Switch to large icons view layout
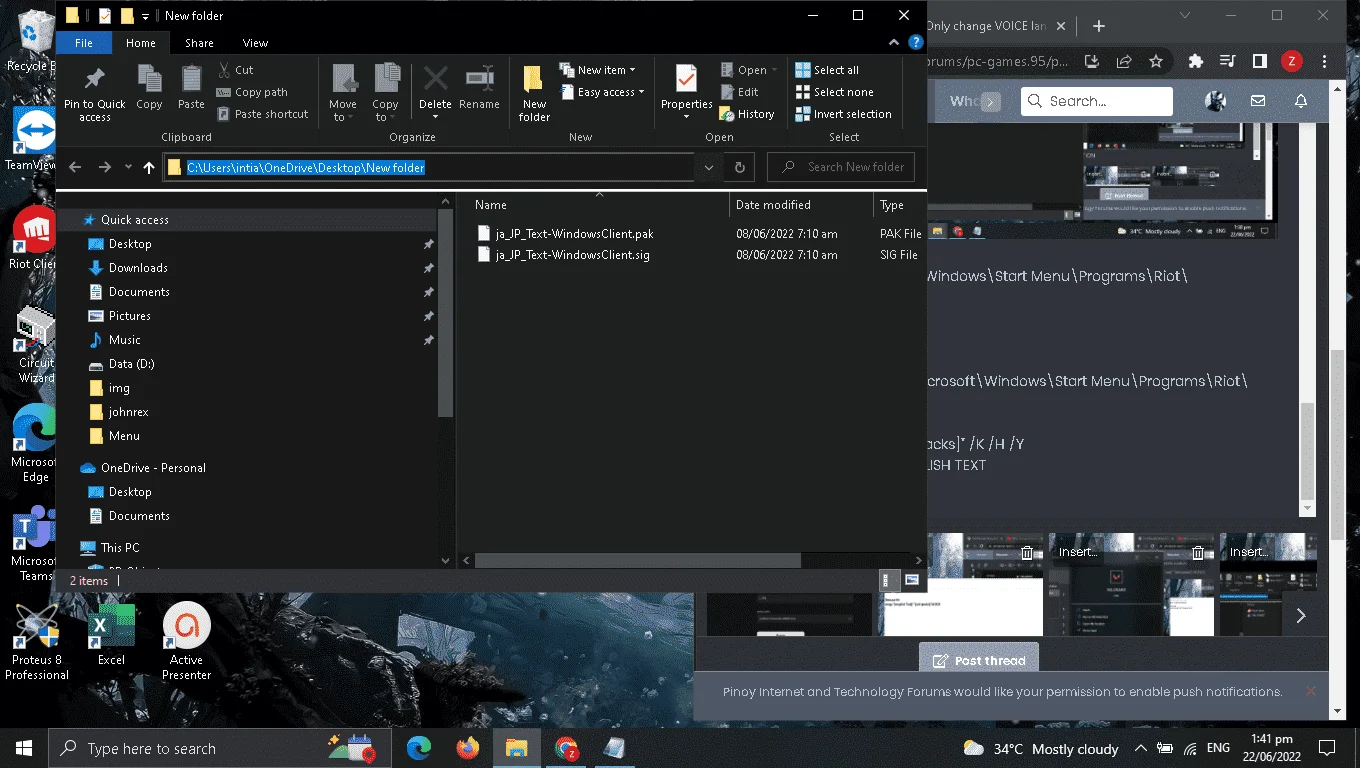Viewport: 1360px width, 768px height. [x=911, y=580]
